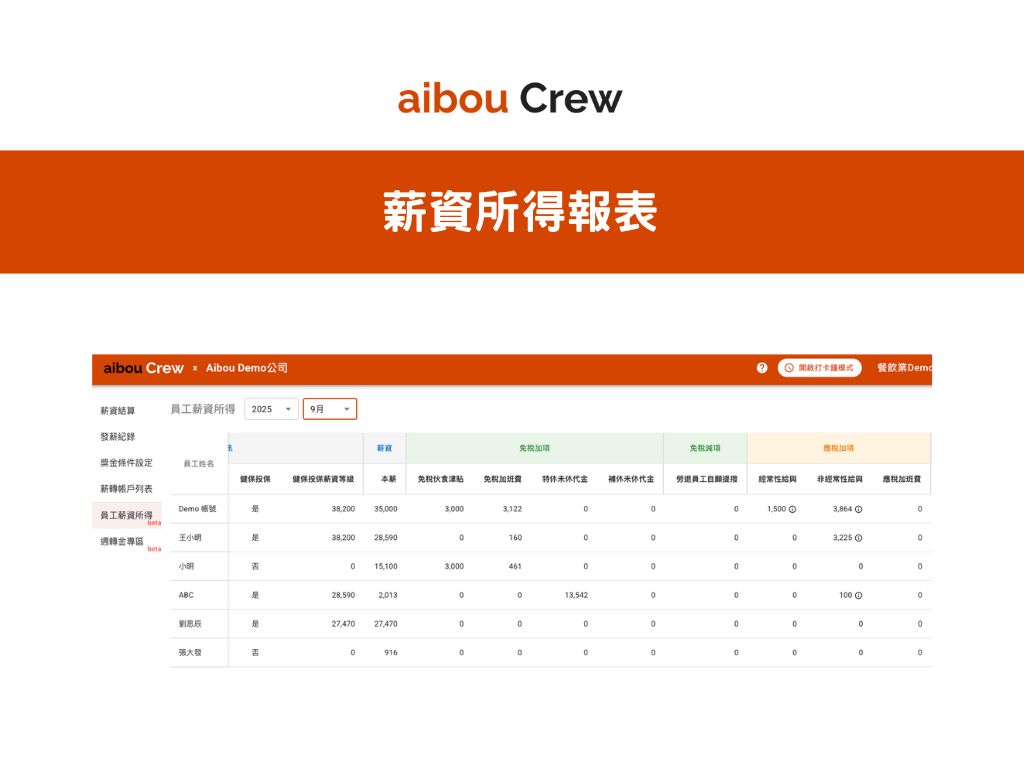The width and height of the screenshot is (1024, 768).
Task: Click the 461 overtime value cell
Action: (x=515, y=566)
